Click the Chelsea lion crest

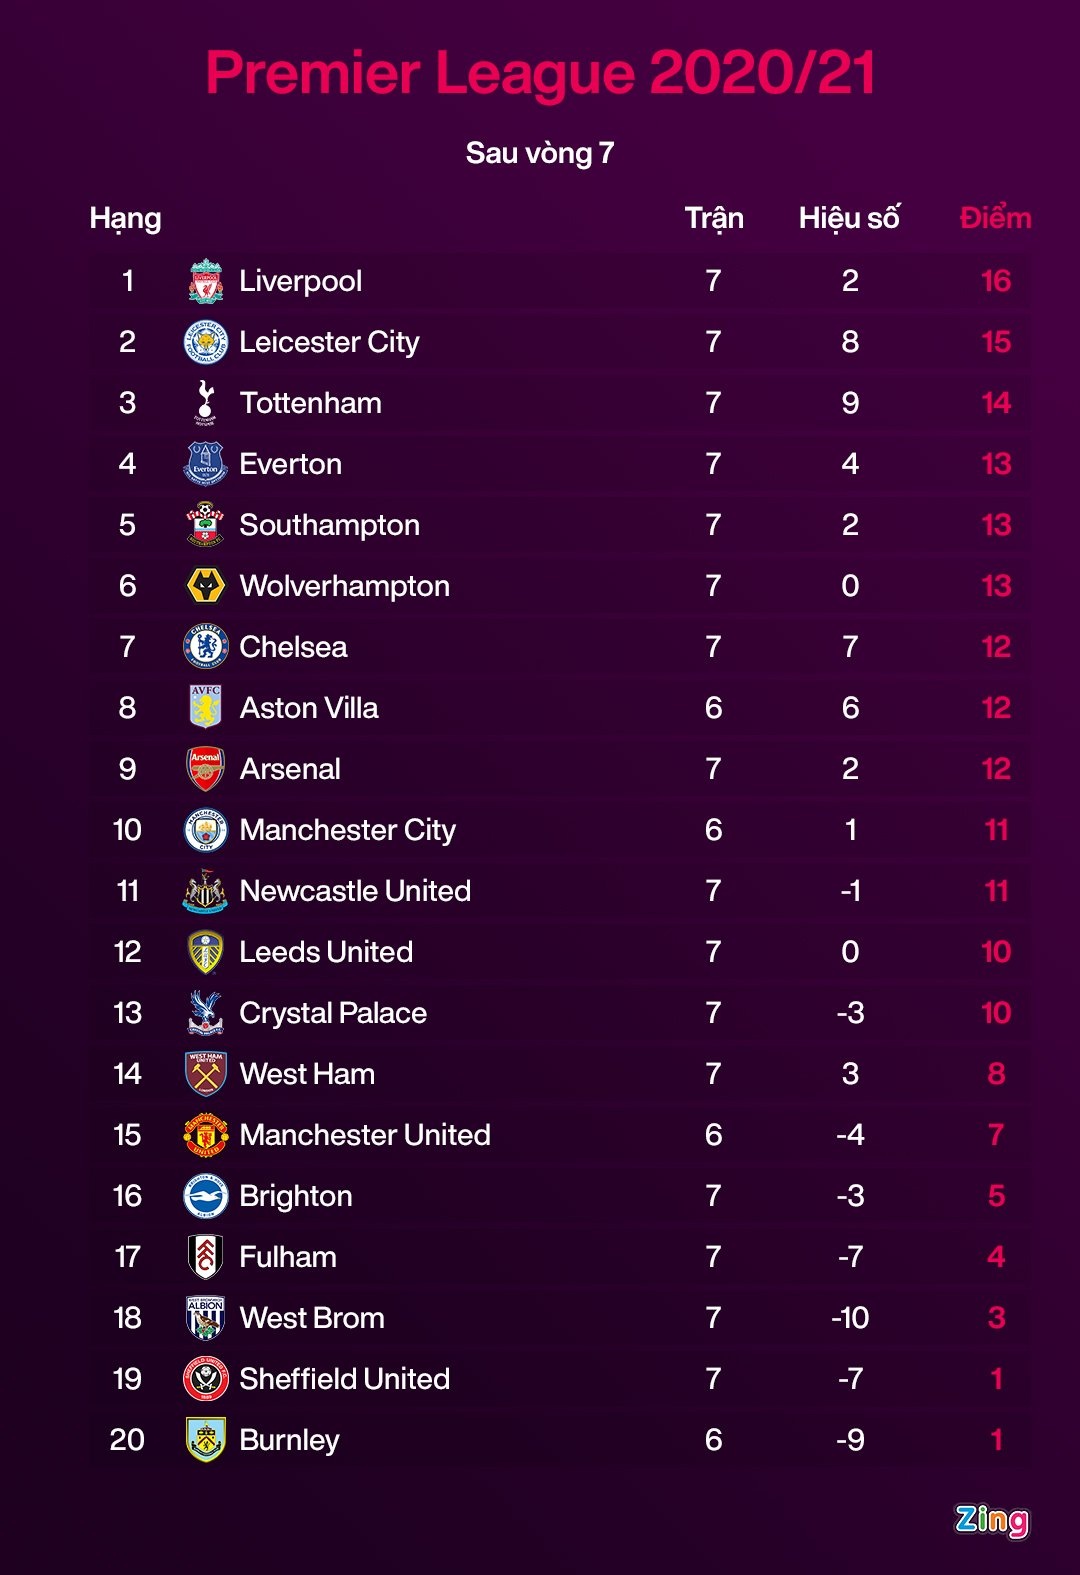(206, 647)
